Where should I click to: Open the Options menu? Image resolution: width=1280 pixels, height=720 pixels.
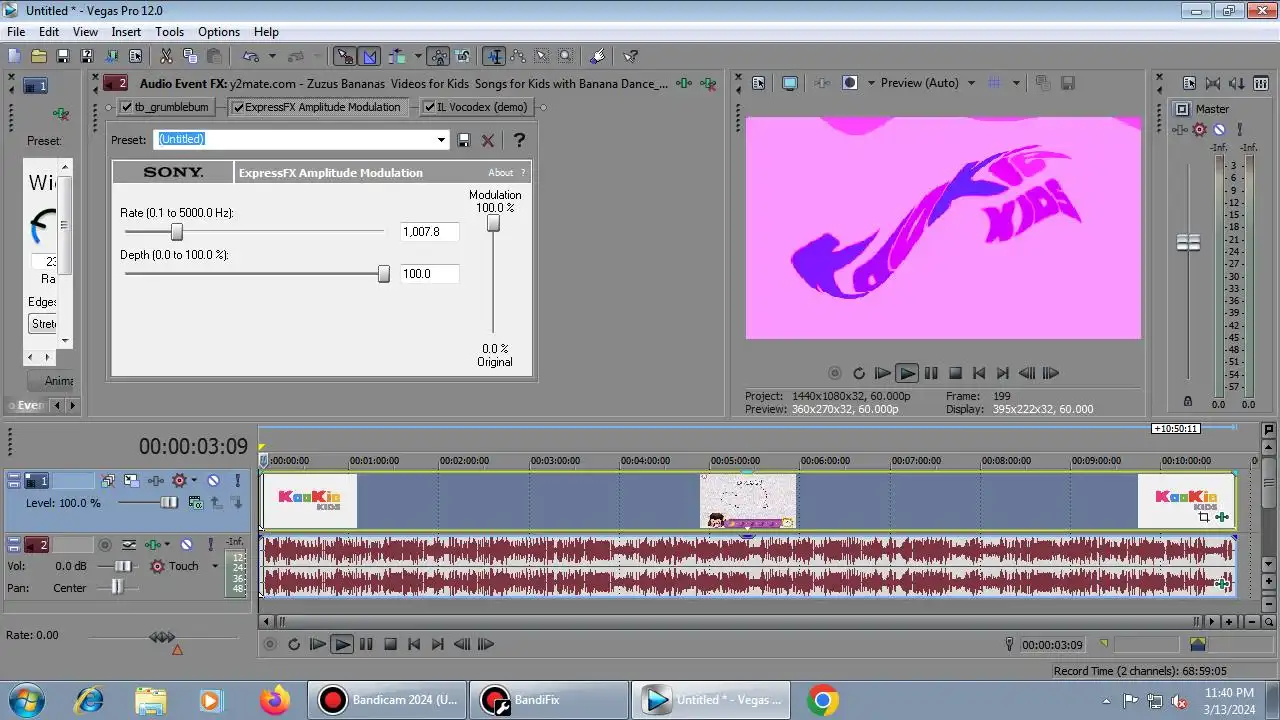[219, 32]
